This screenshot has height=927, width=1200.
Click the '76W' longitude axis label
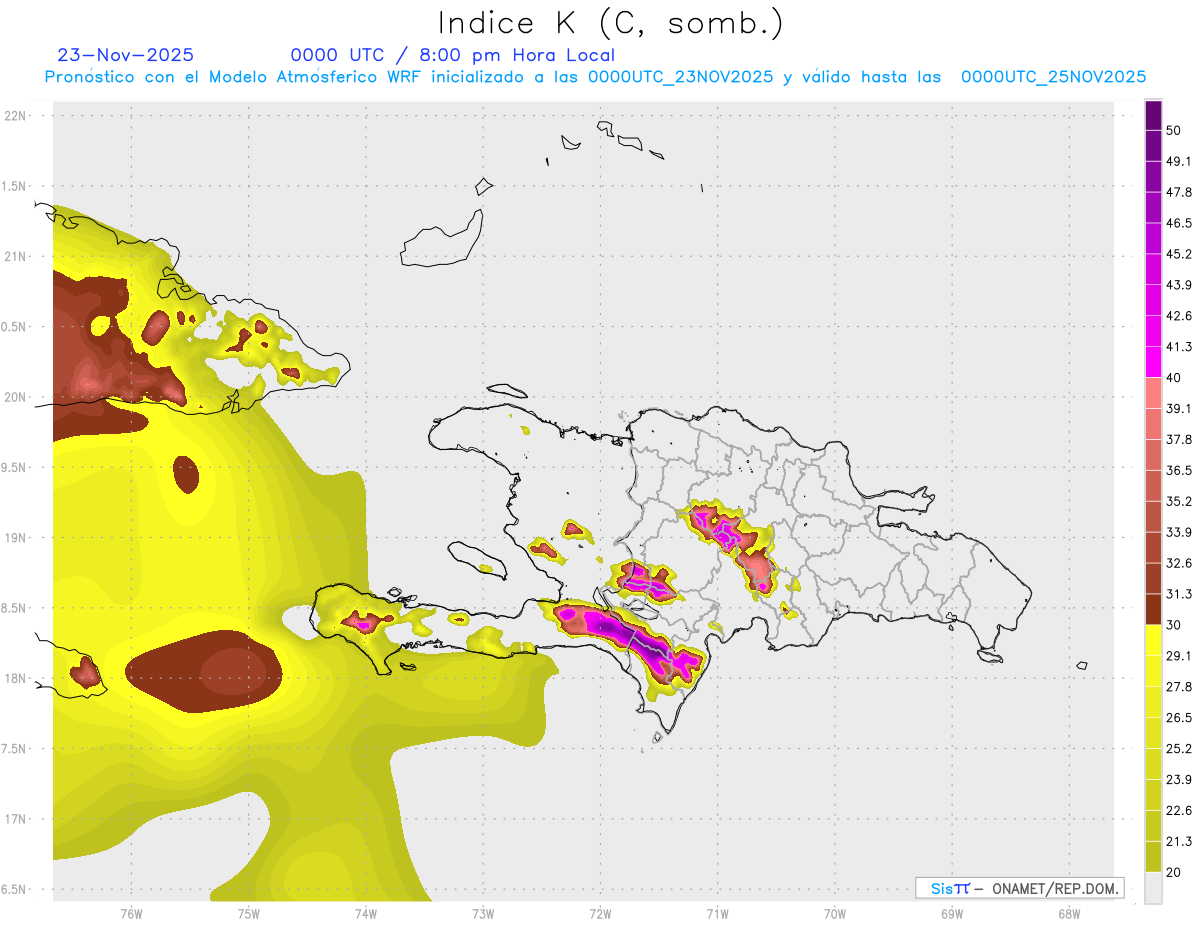click(x=131, y=913)
